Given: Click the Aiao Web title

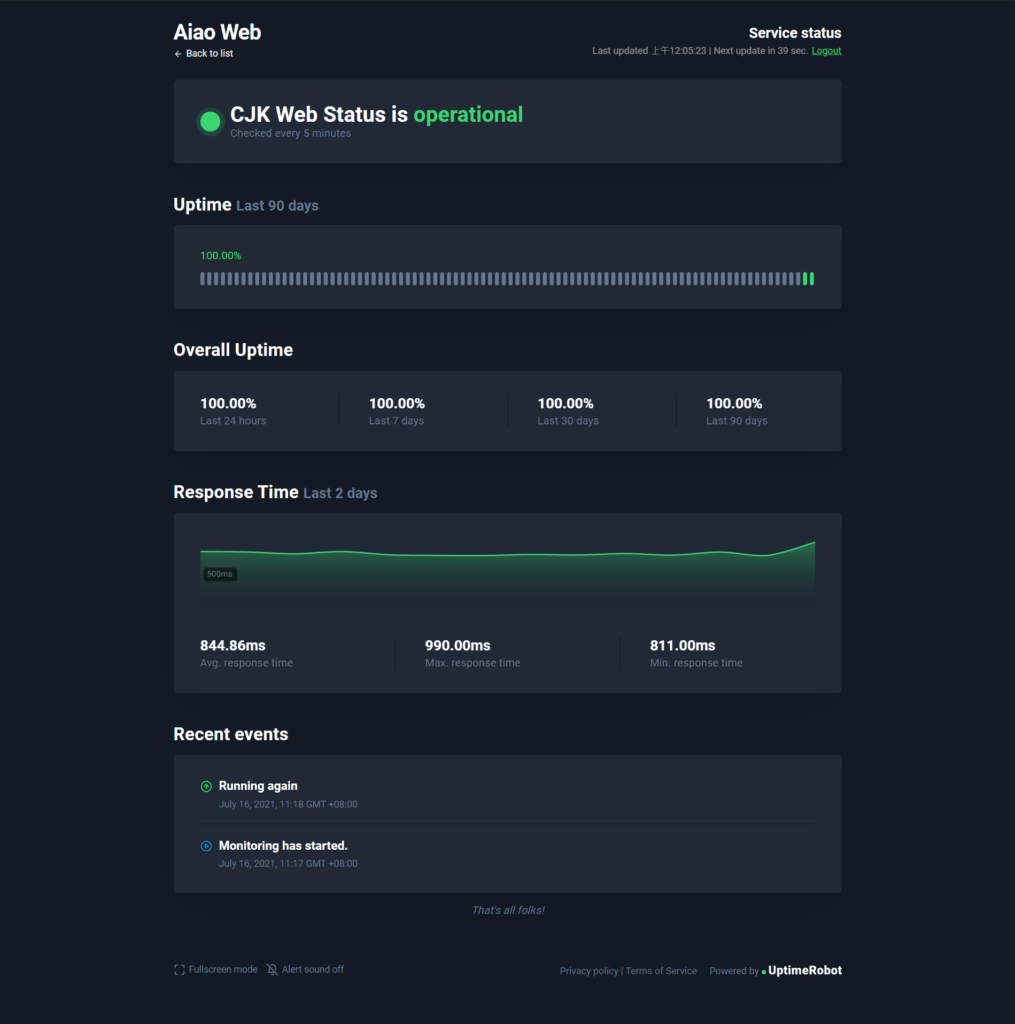Looking at the screenshot, I should pyautogui.click(x=217, y=32).
